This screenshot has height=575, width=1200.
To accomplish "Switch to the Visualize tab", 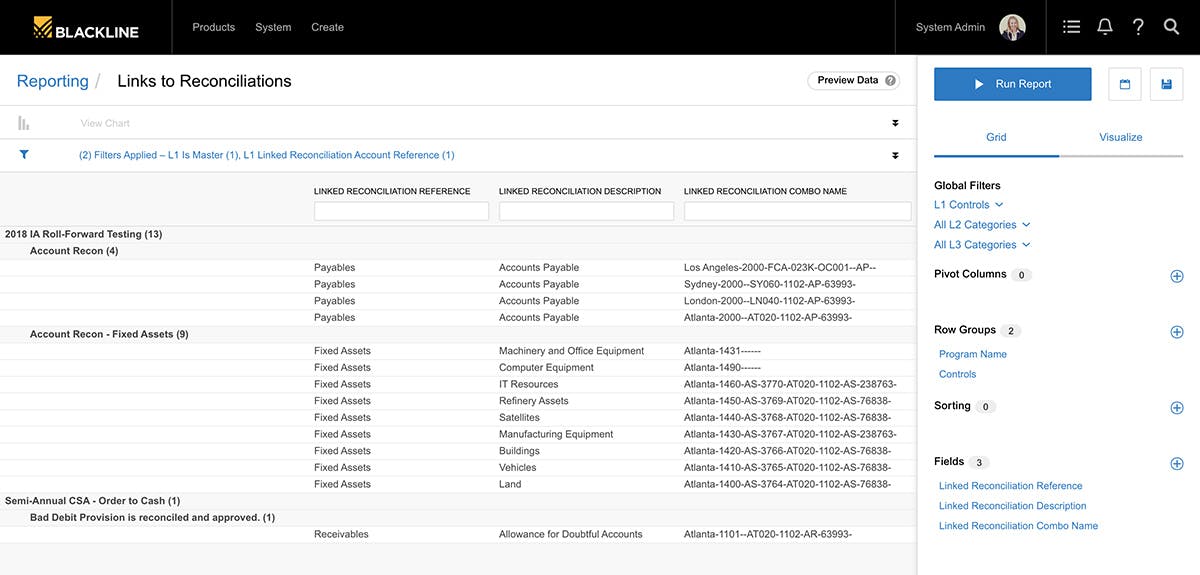I will (1121, 137).
